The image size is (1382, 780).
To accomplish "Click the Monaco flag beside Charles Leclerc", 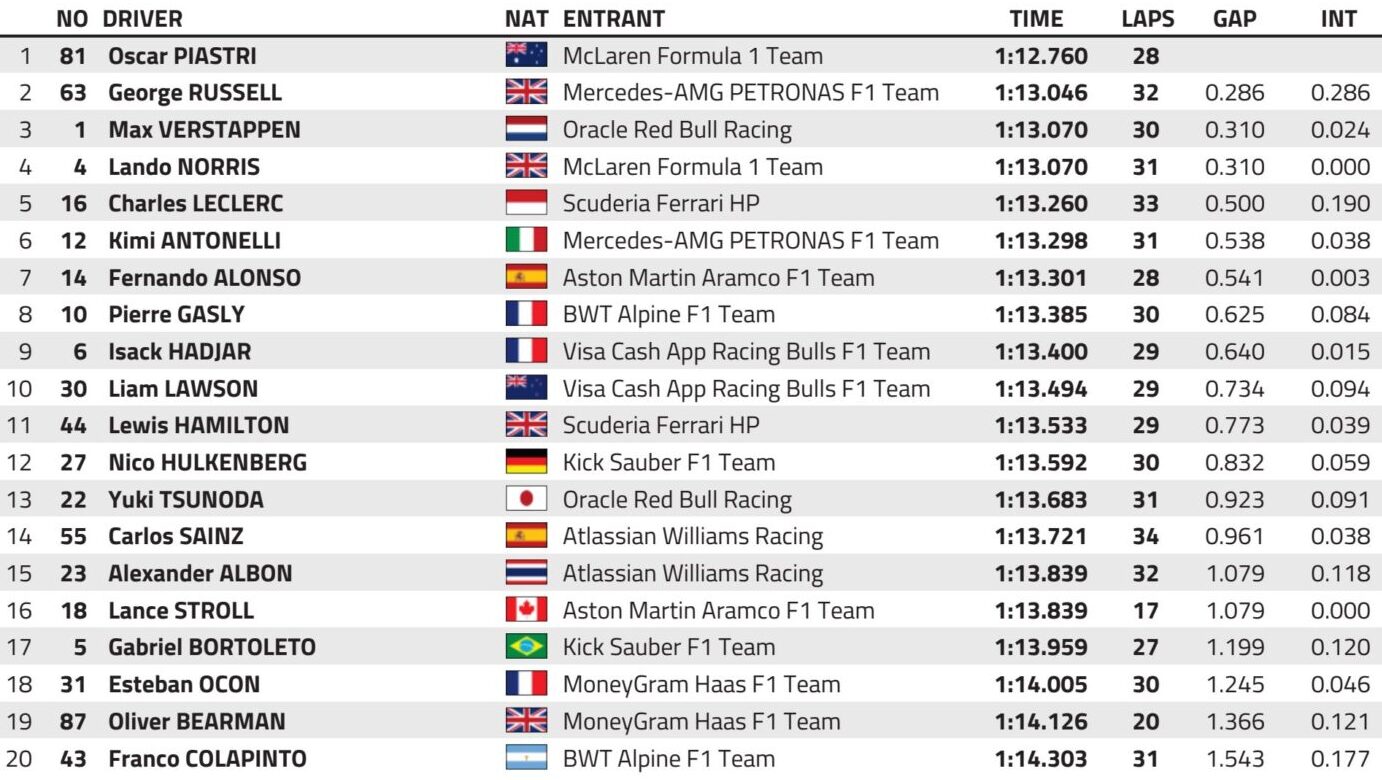I will click(526, 203).
